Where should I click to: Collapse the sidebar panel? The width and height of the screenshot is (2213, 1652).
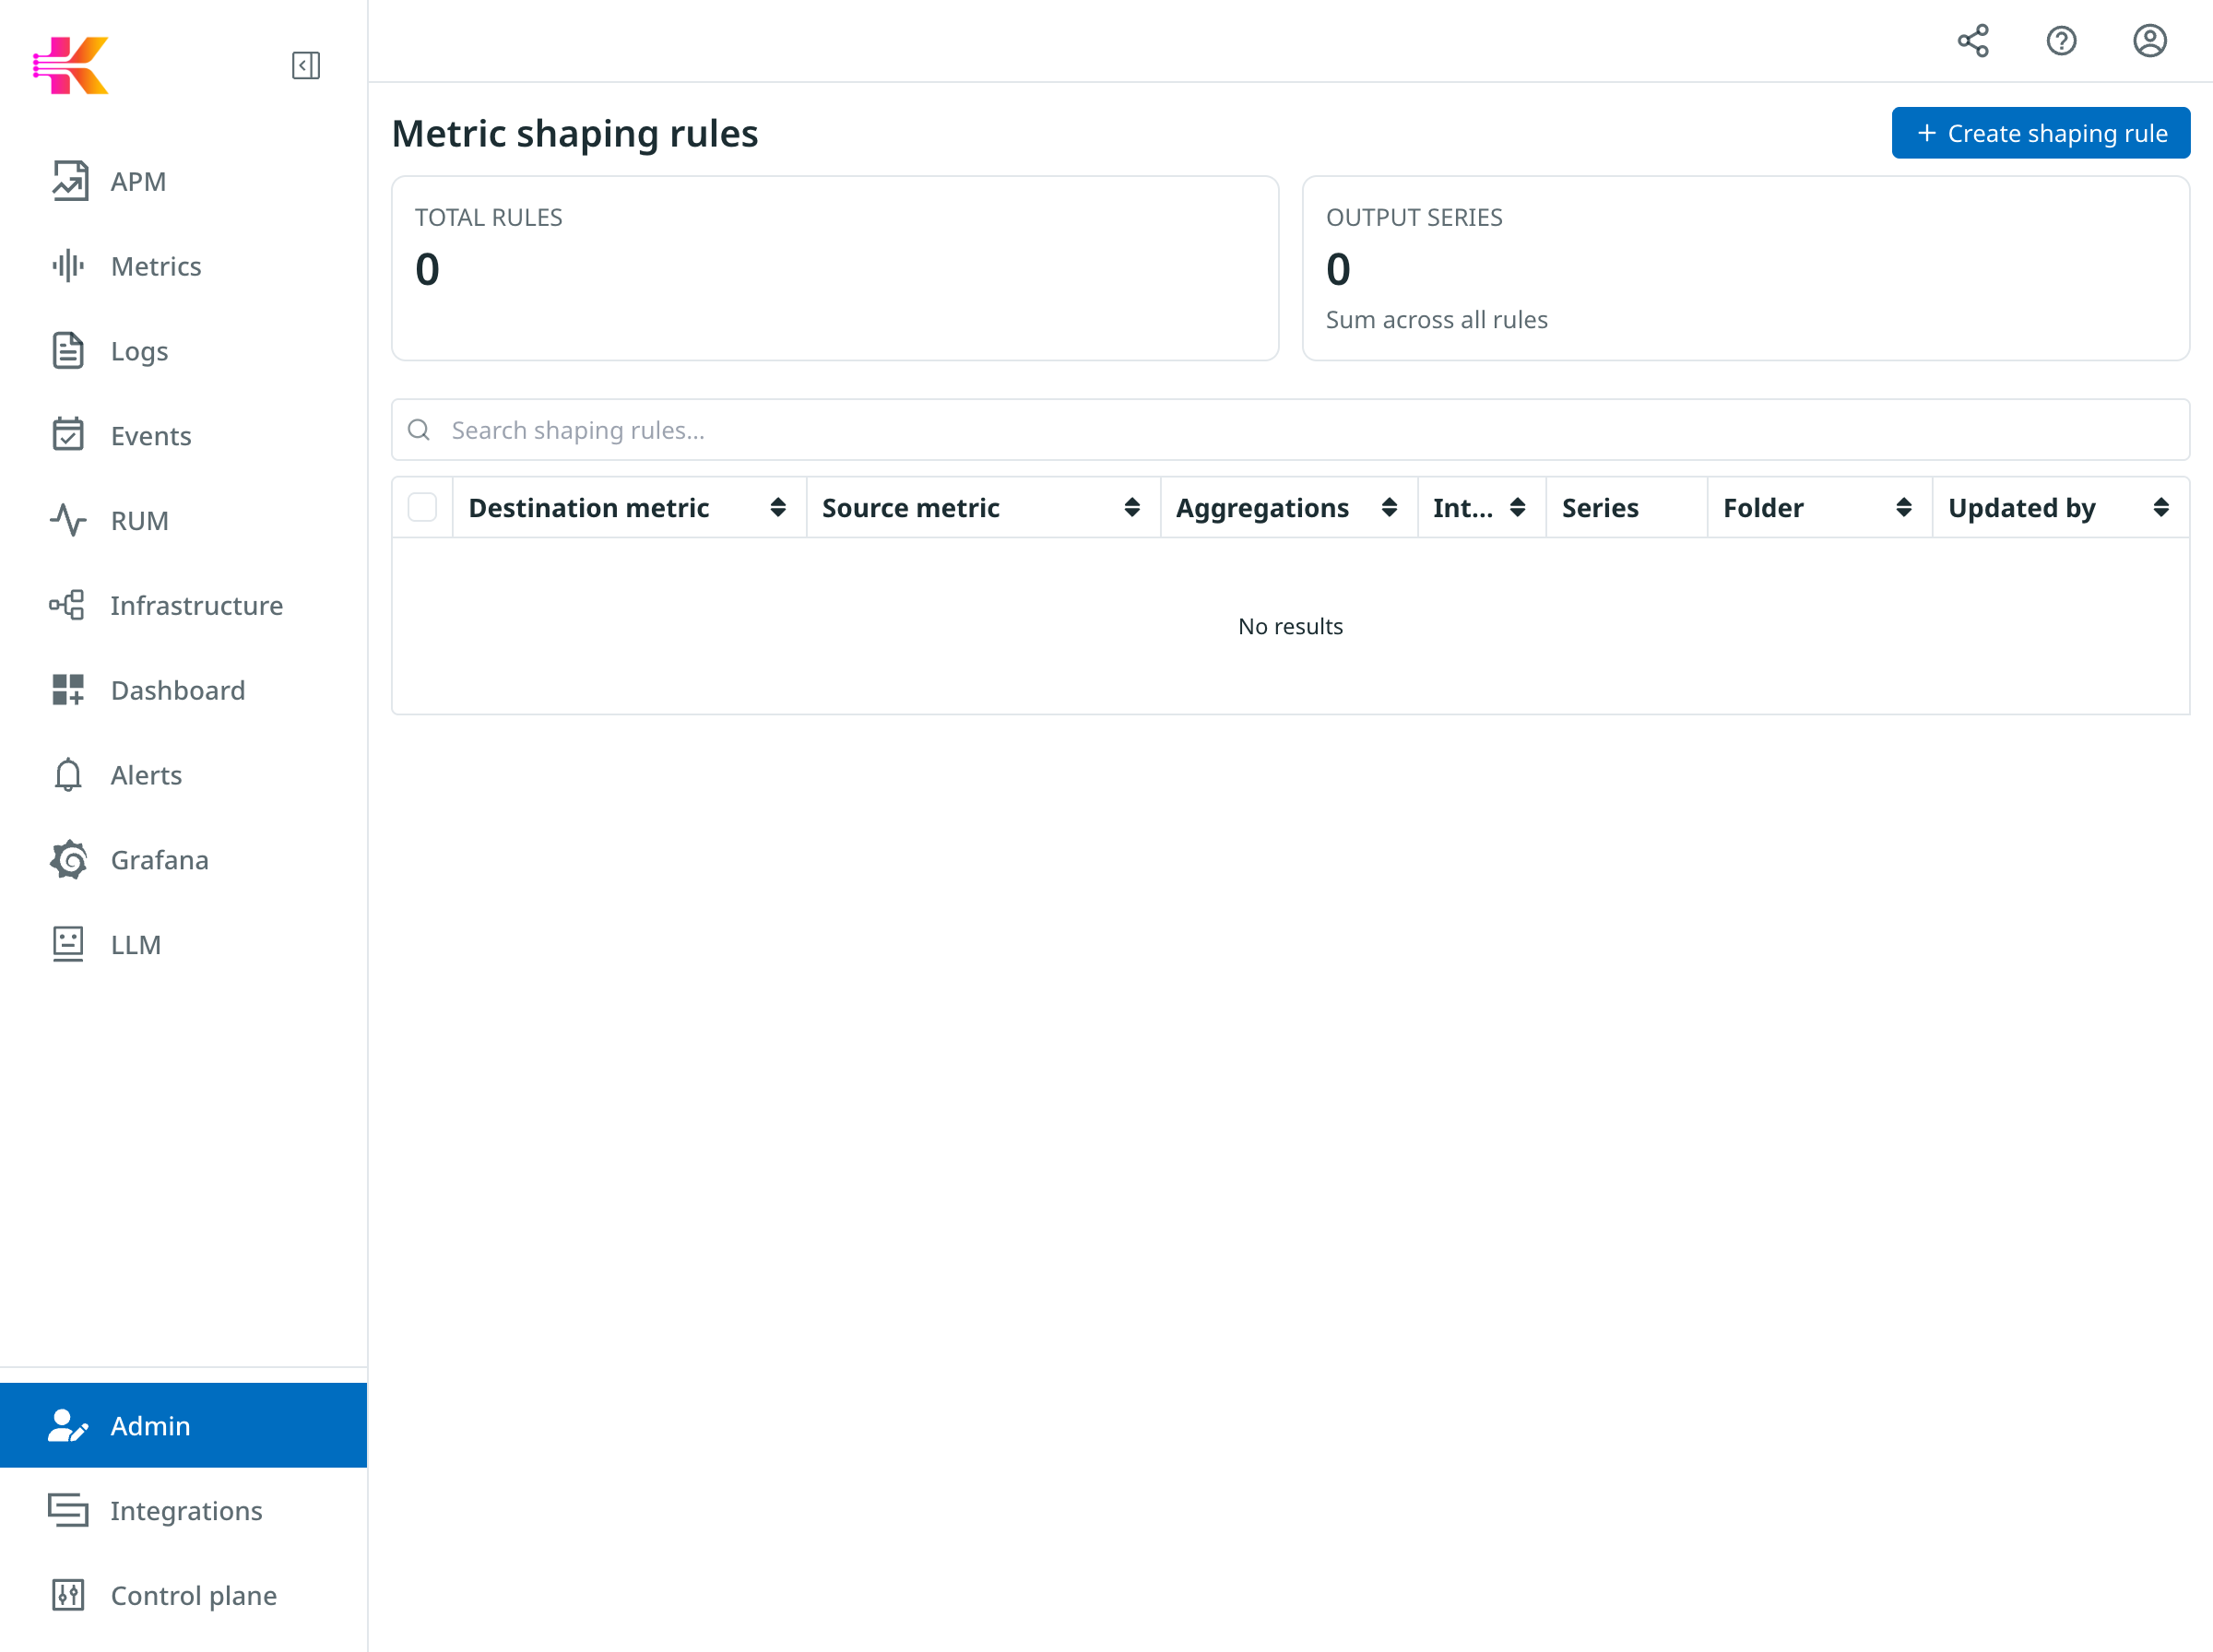point(306,65)
